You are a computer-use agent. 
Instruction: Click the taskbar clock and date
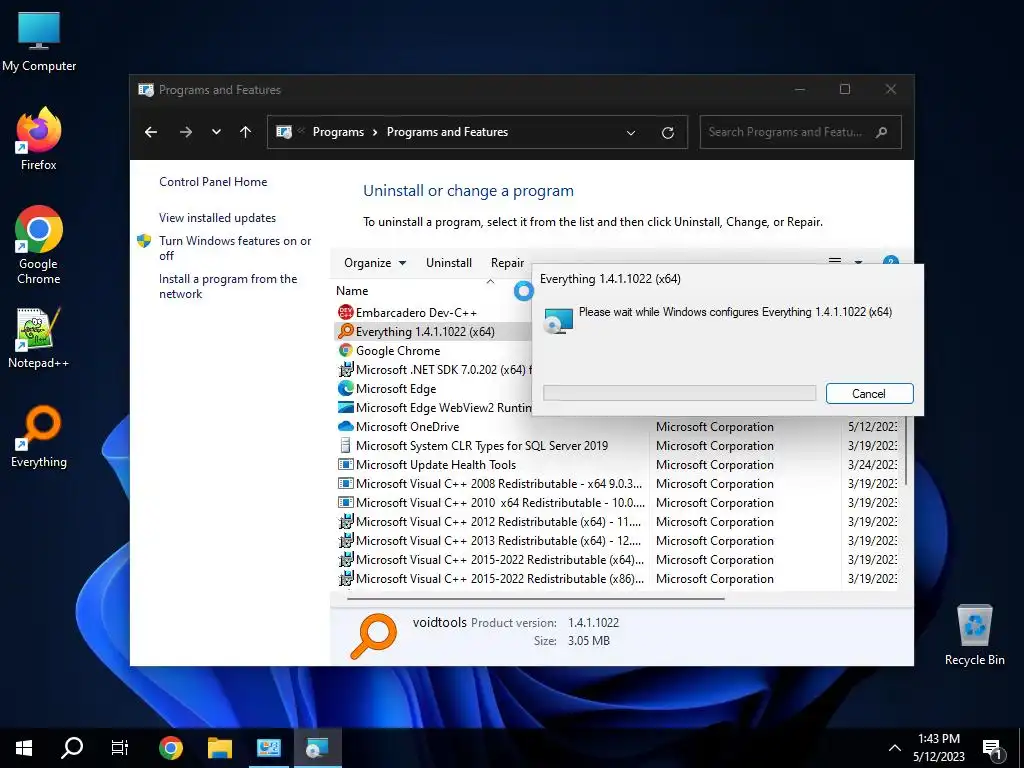coord(938,748)
